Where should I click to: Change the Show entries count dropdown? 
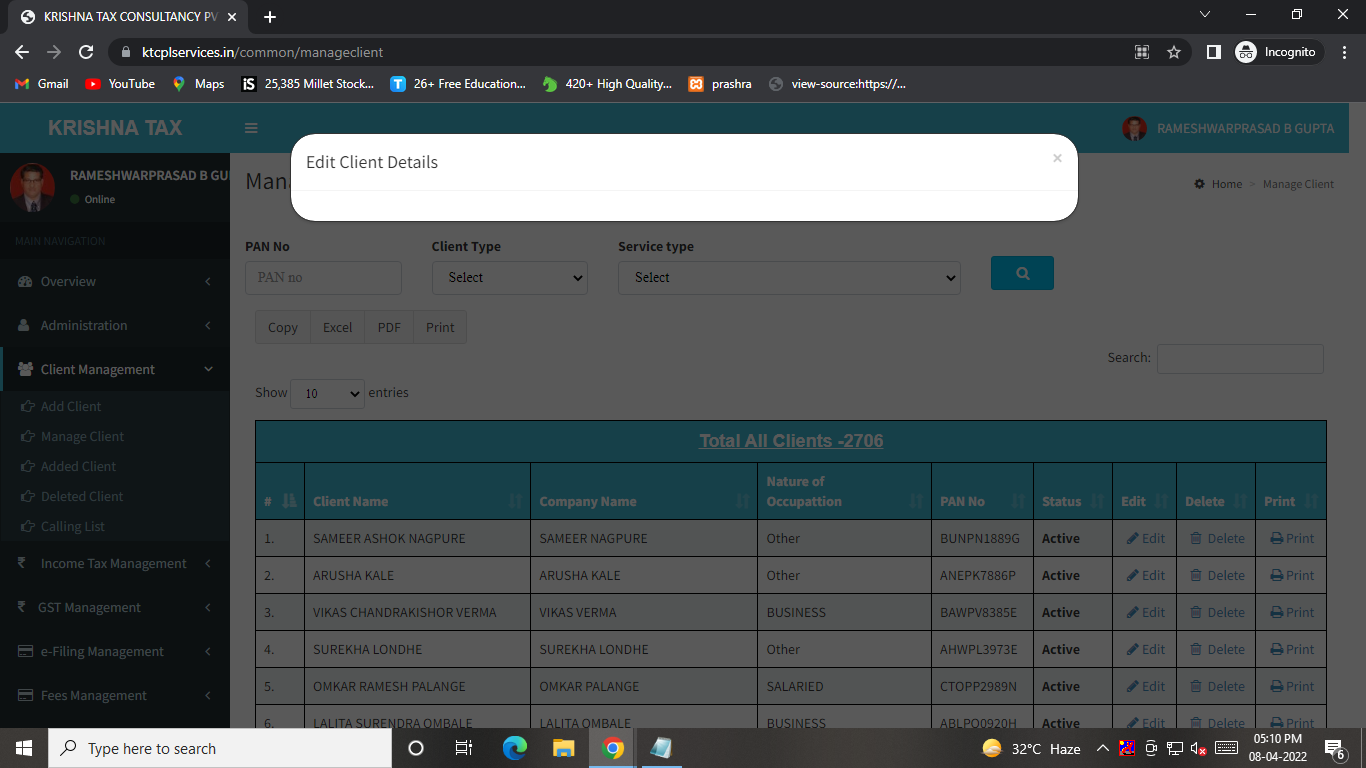click(327, 394)
